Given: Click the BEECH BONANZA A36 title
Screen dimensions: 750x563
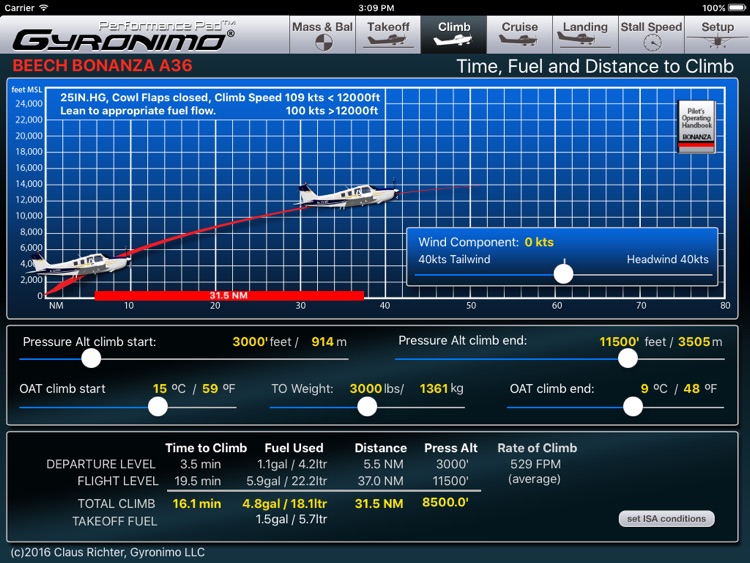Looking at the screenshot, I should 102,66.
